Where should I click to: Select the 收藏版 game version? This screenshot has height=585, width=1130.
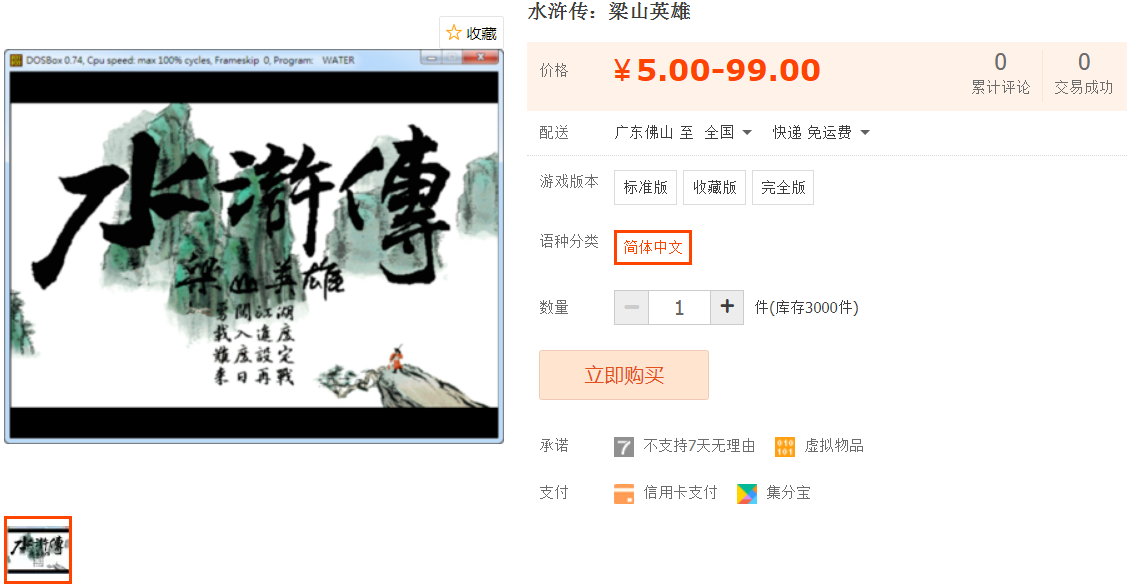pyautogui.click(x=714, y=187)
